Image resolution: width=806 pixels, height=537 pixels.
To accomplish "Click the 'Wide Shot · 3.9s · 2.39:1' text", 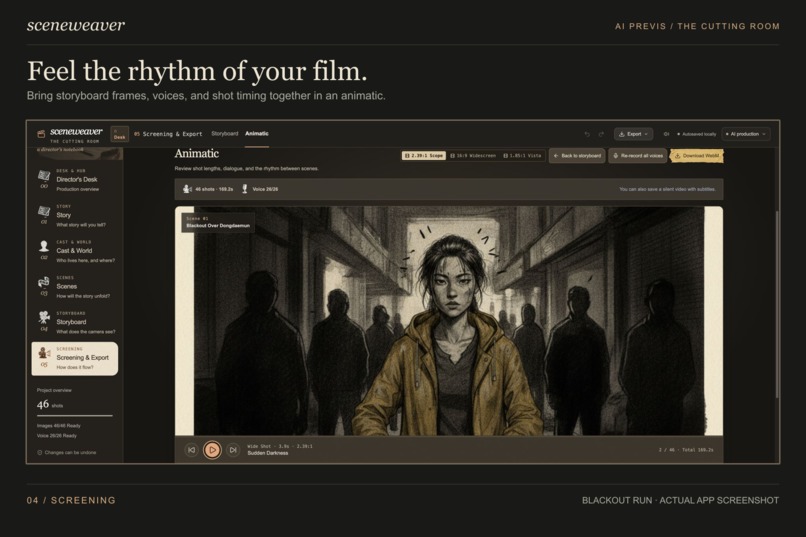I will (280, 446).
